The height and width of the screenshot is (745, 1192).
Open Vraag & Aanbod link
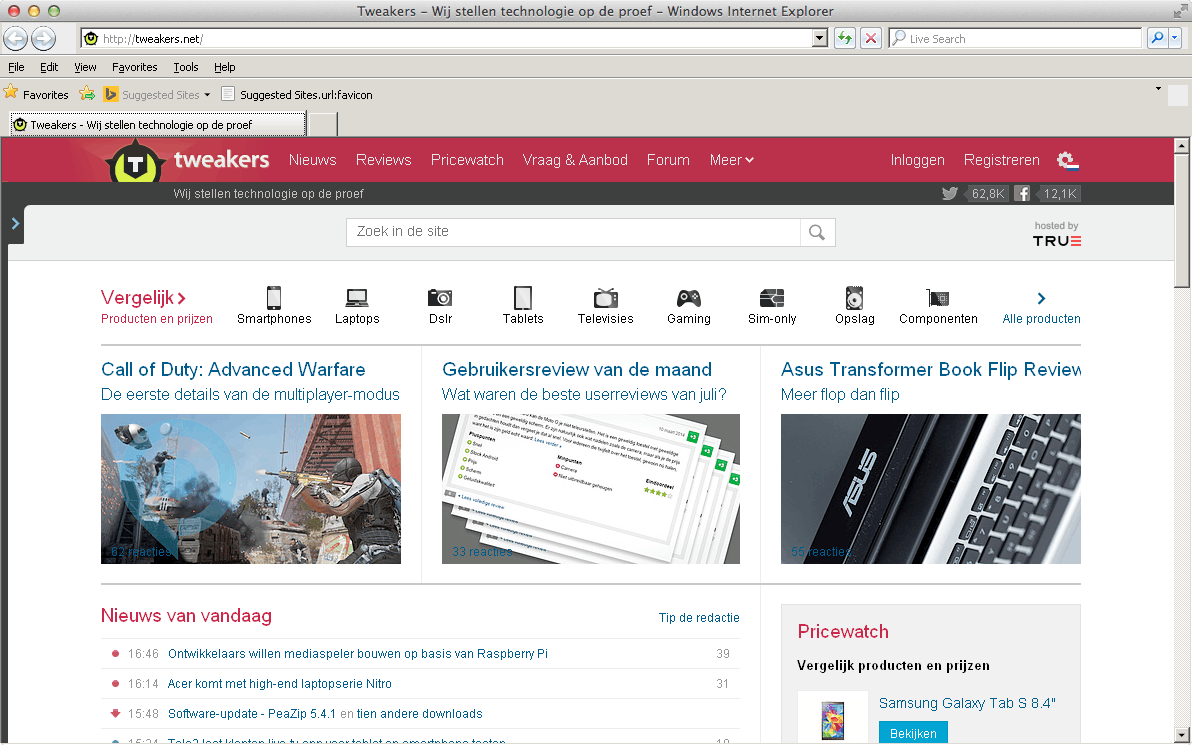tap(575, 160)
